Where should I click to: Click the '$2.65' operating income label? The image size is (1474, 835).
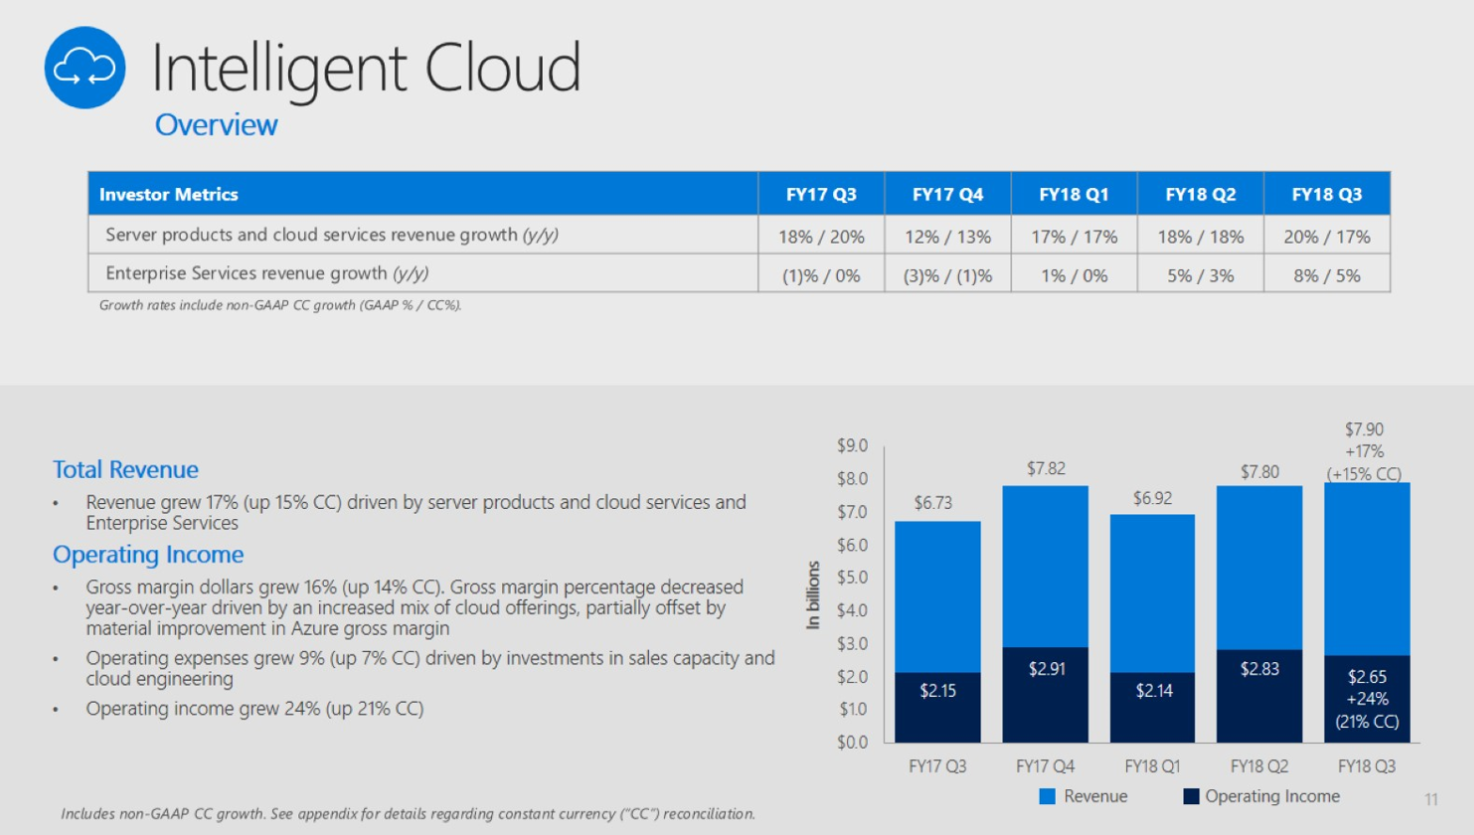[x=1367, y=677]
